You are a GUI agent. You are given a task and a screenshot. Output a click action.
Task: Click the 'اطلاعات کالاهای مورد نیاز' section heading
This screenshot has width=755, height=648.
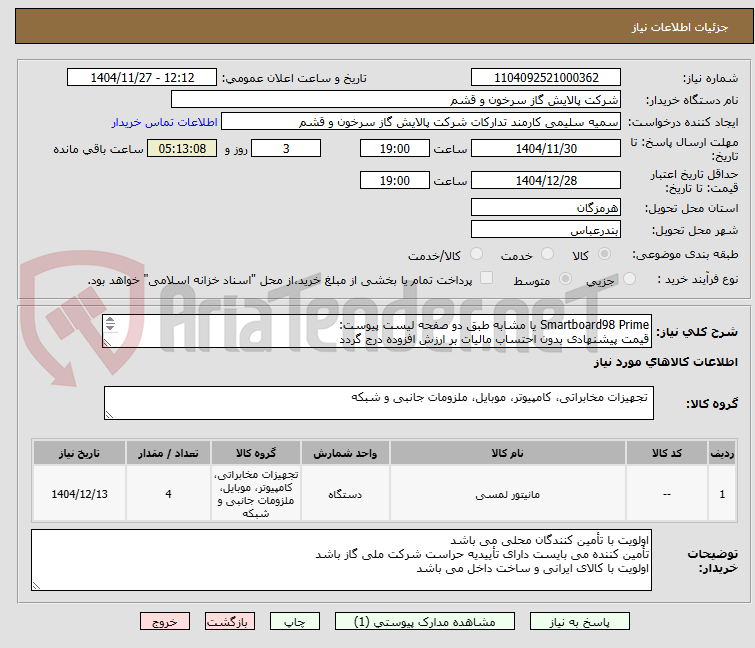(x=665, y=362)
